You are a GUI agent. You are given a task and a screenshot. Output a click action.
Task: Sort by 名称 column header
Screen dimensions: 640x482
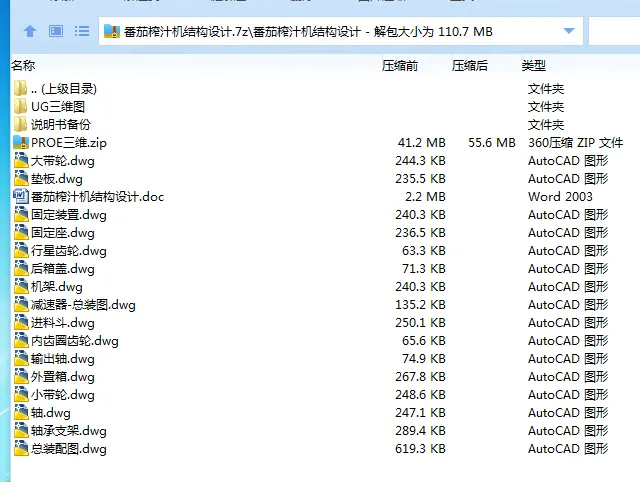[x=23, y=65]
